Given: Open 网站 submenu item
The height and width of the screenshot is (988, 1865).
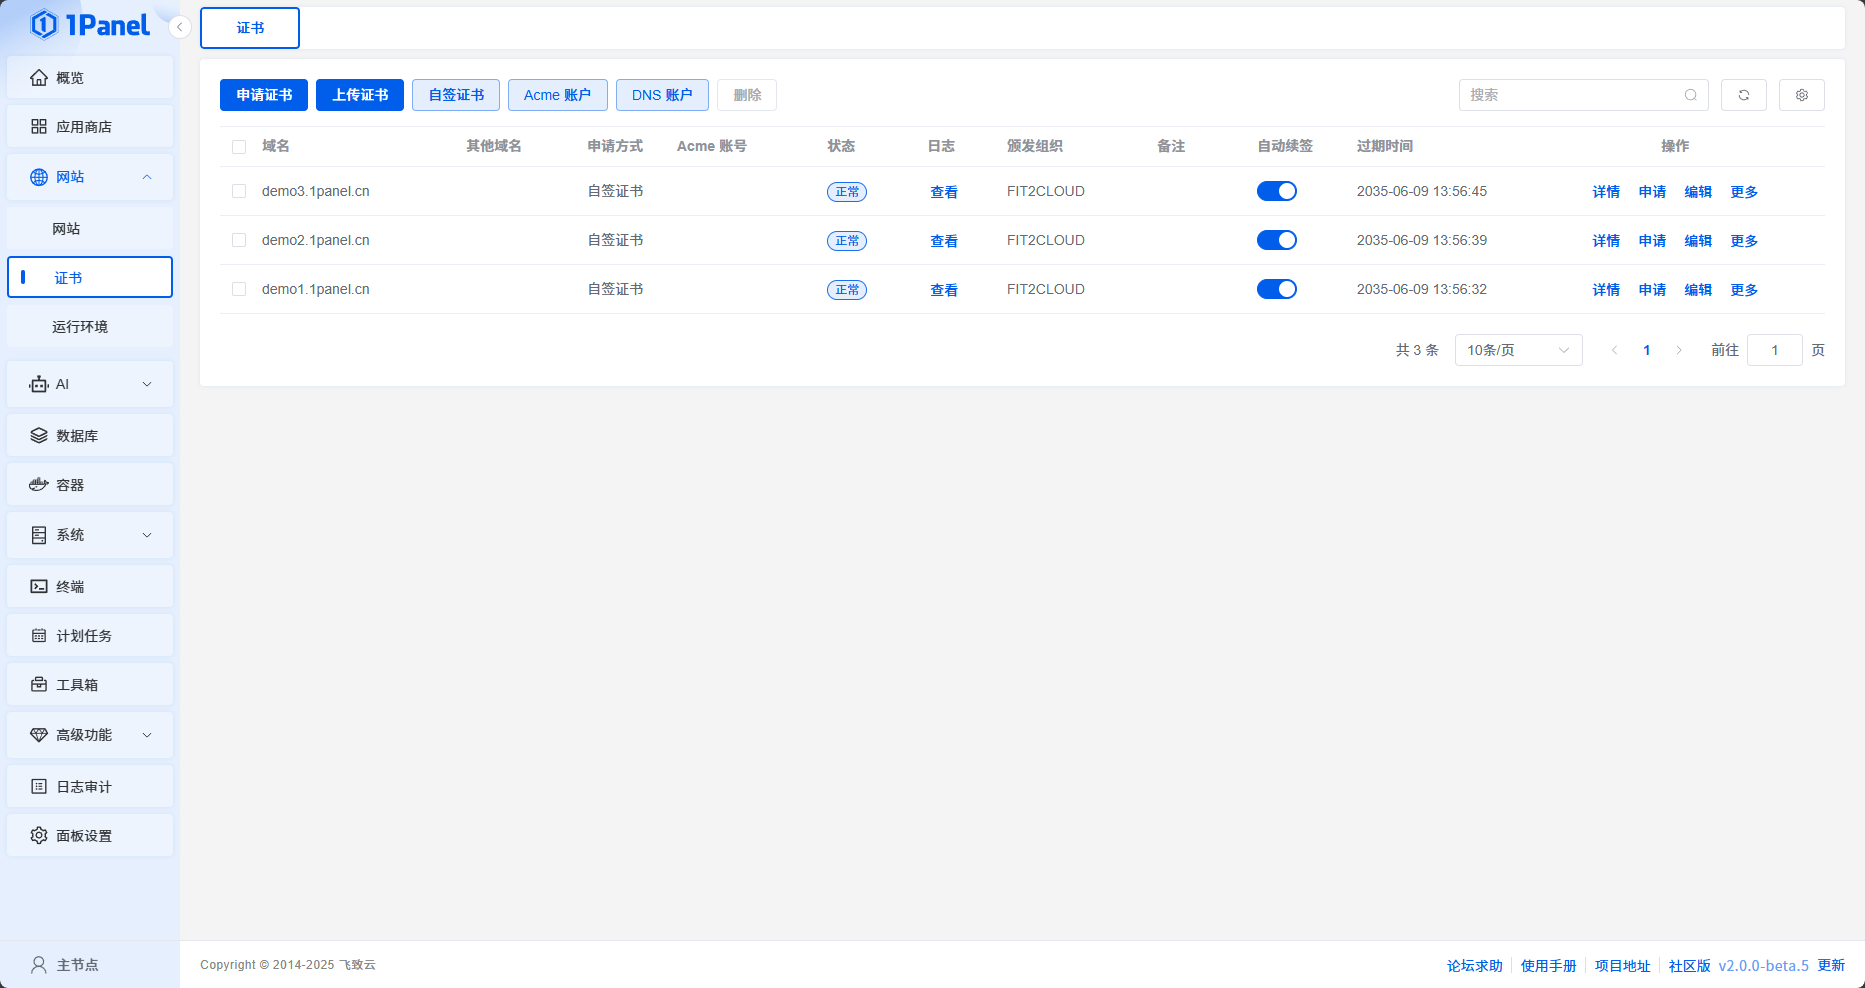Looking at the screenshot, I should click(x=90, y=229).
